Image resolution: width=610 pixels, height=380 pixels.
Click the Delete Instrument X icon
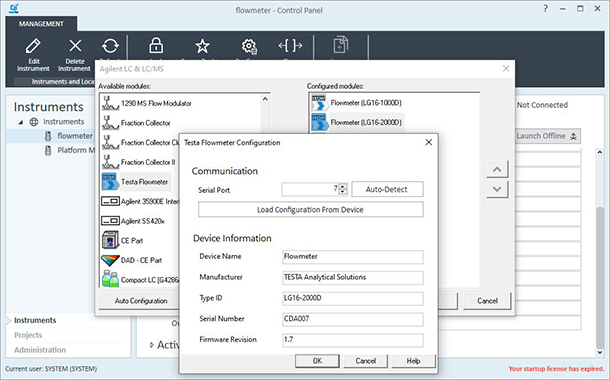tap(75, 46)
